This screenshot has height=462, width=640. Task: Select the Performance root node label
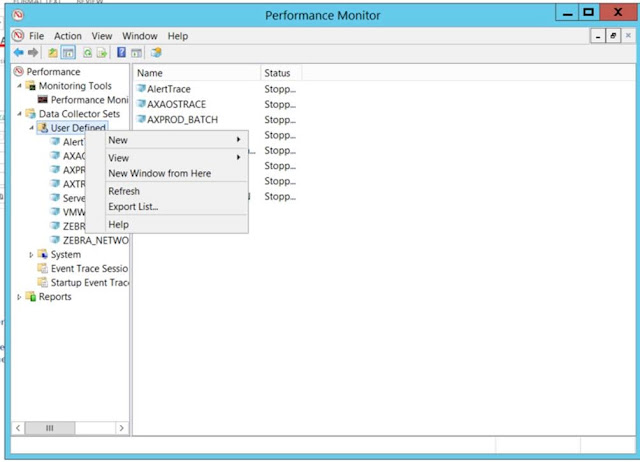point(53,72)
